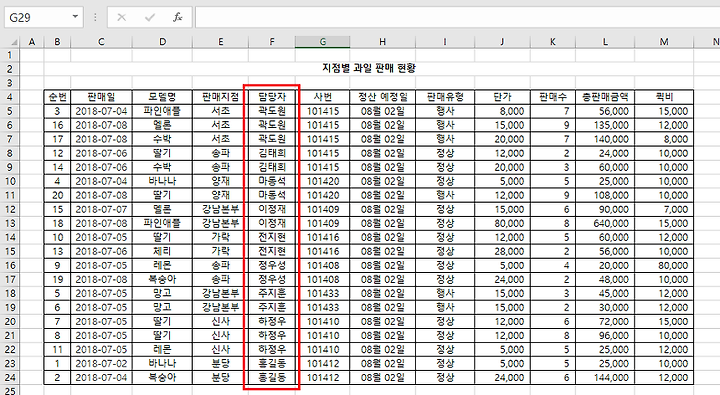Select column B header
The image size is (720, 395).
57,42
